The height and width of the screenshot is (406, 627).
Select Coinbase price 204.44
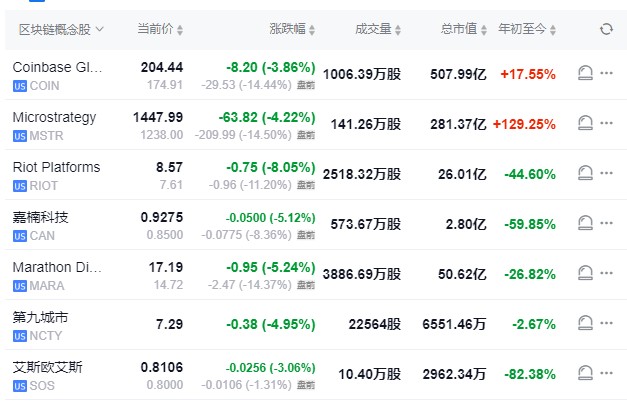162,67
